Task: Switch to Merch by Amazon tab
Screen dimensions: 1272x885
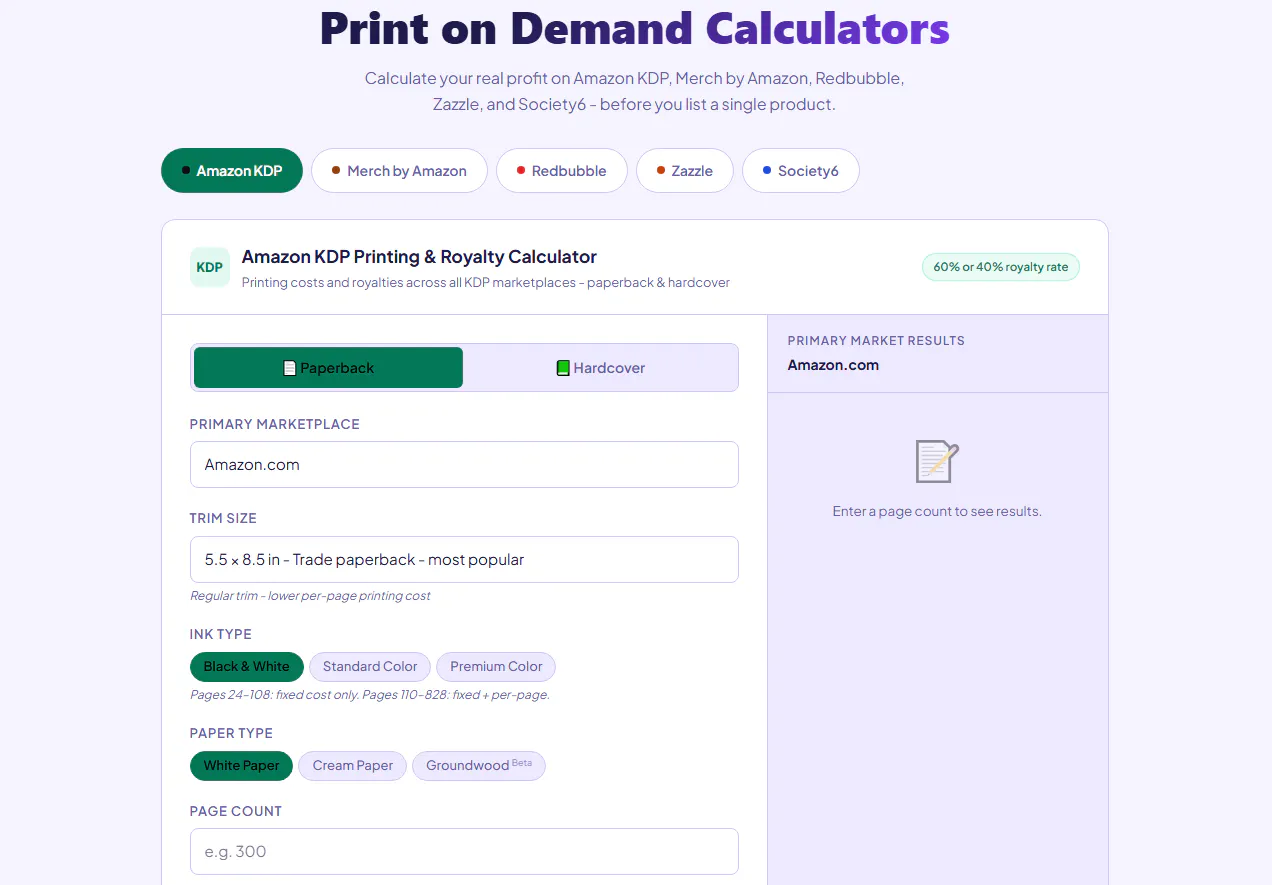Action: (399, 171)
